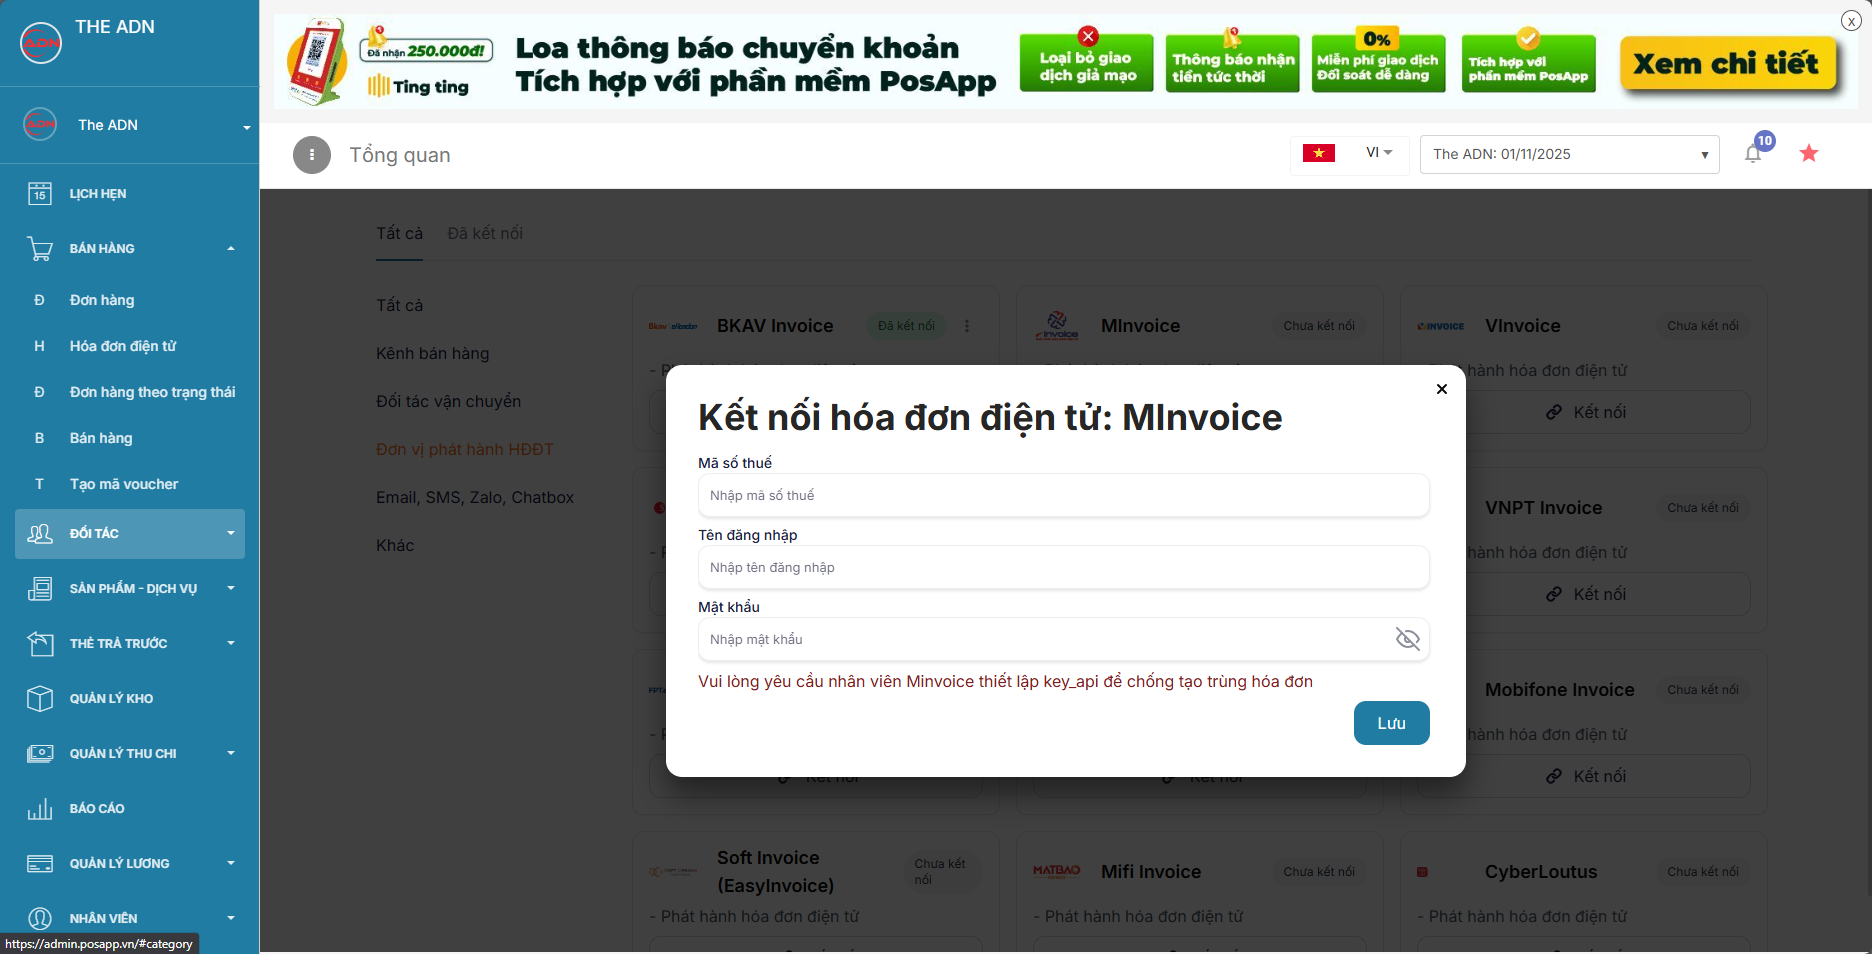This screenshot has height=954, width=1872.
Task: Click the VInvoice logo on its card
Action: [x=1441, y=326]
